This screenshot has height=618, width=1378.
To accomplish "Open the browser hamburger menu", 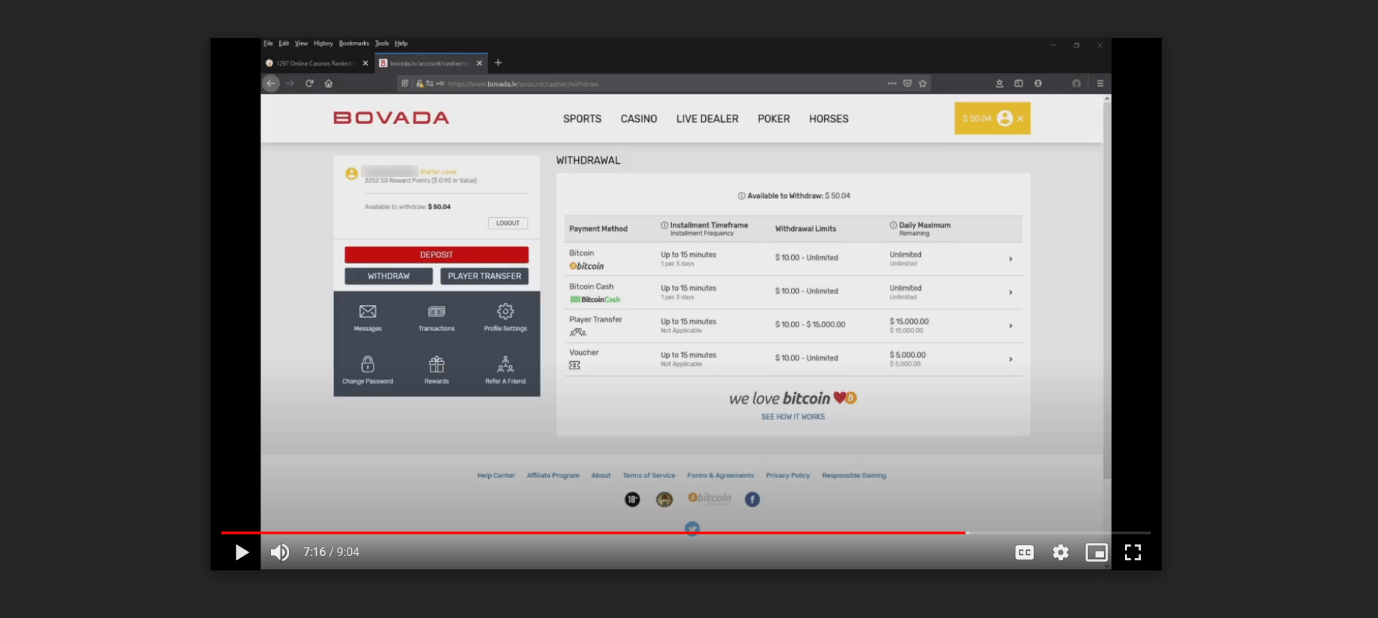I will click(1100, 84).
